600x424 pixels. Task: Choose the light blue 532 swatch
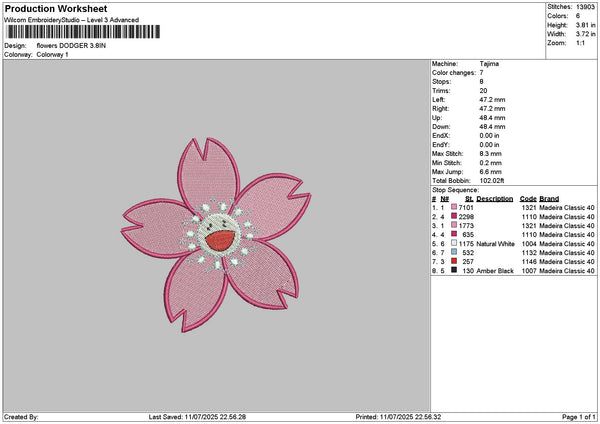pos(454,252)
